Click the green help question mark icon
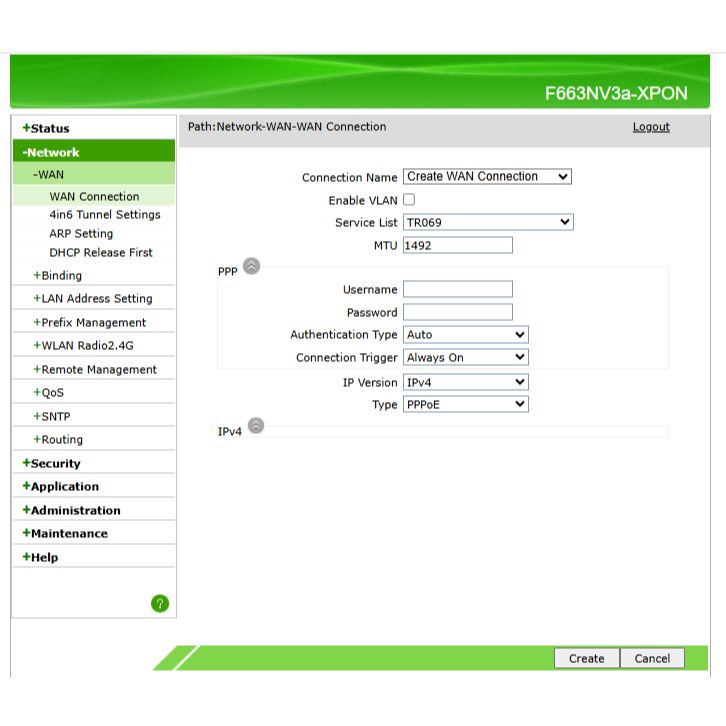This screenshot has width=726, height=726. click(x=159, y=603)
